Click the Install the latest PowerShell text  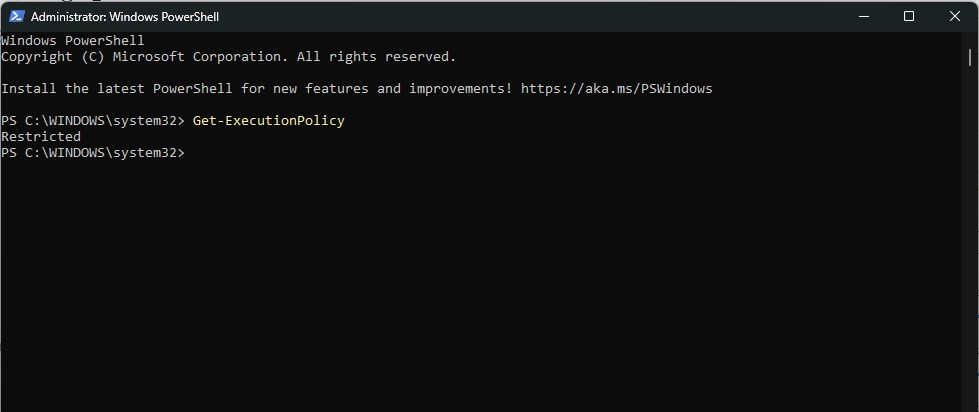(117, 89)
